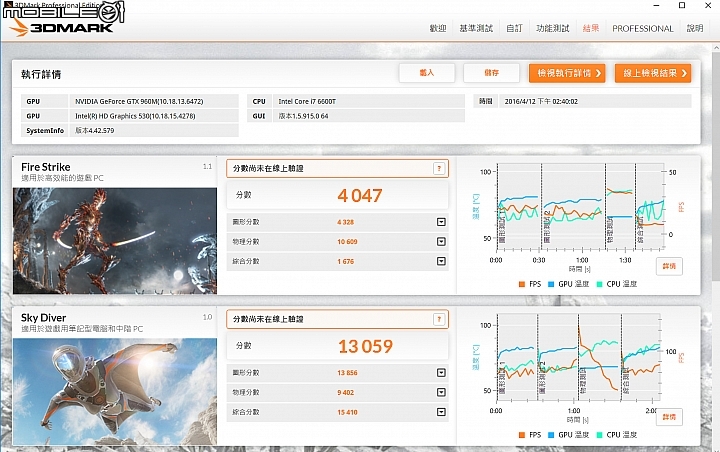
Task: Click the Sky Diver preview image
Action: pos(115,391)
